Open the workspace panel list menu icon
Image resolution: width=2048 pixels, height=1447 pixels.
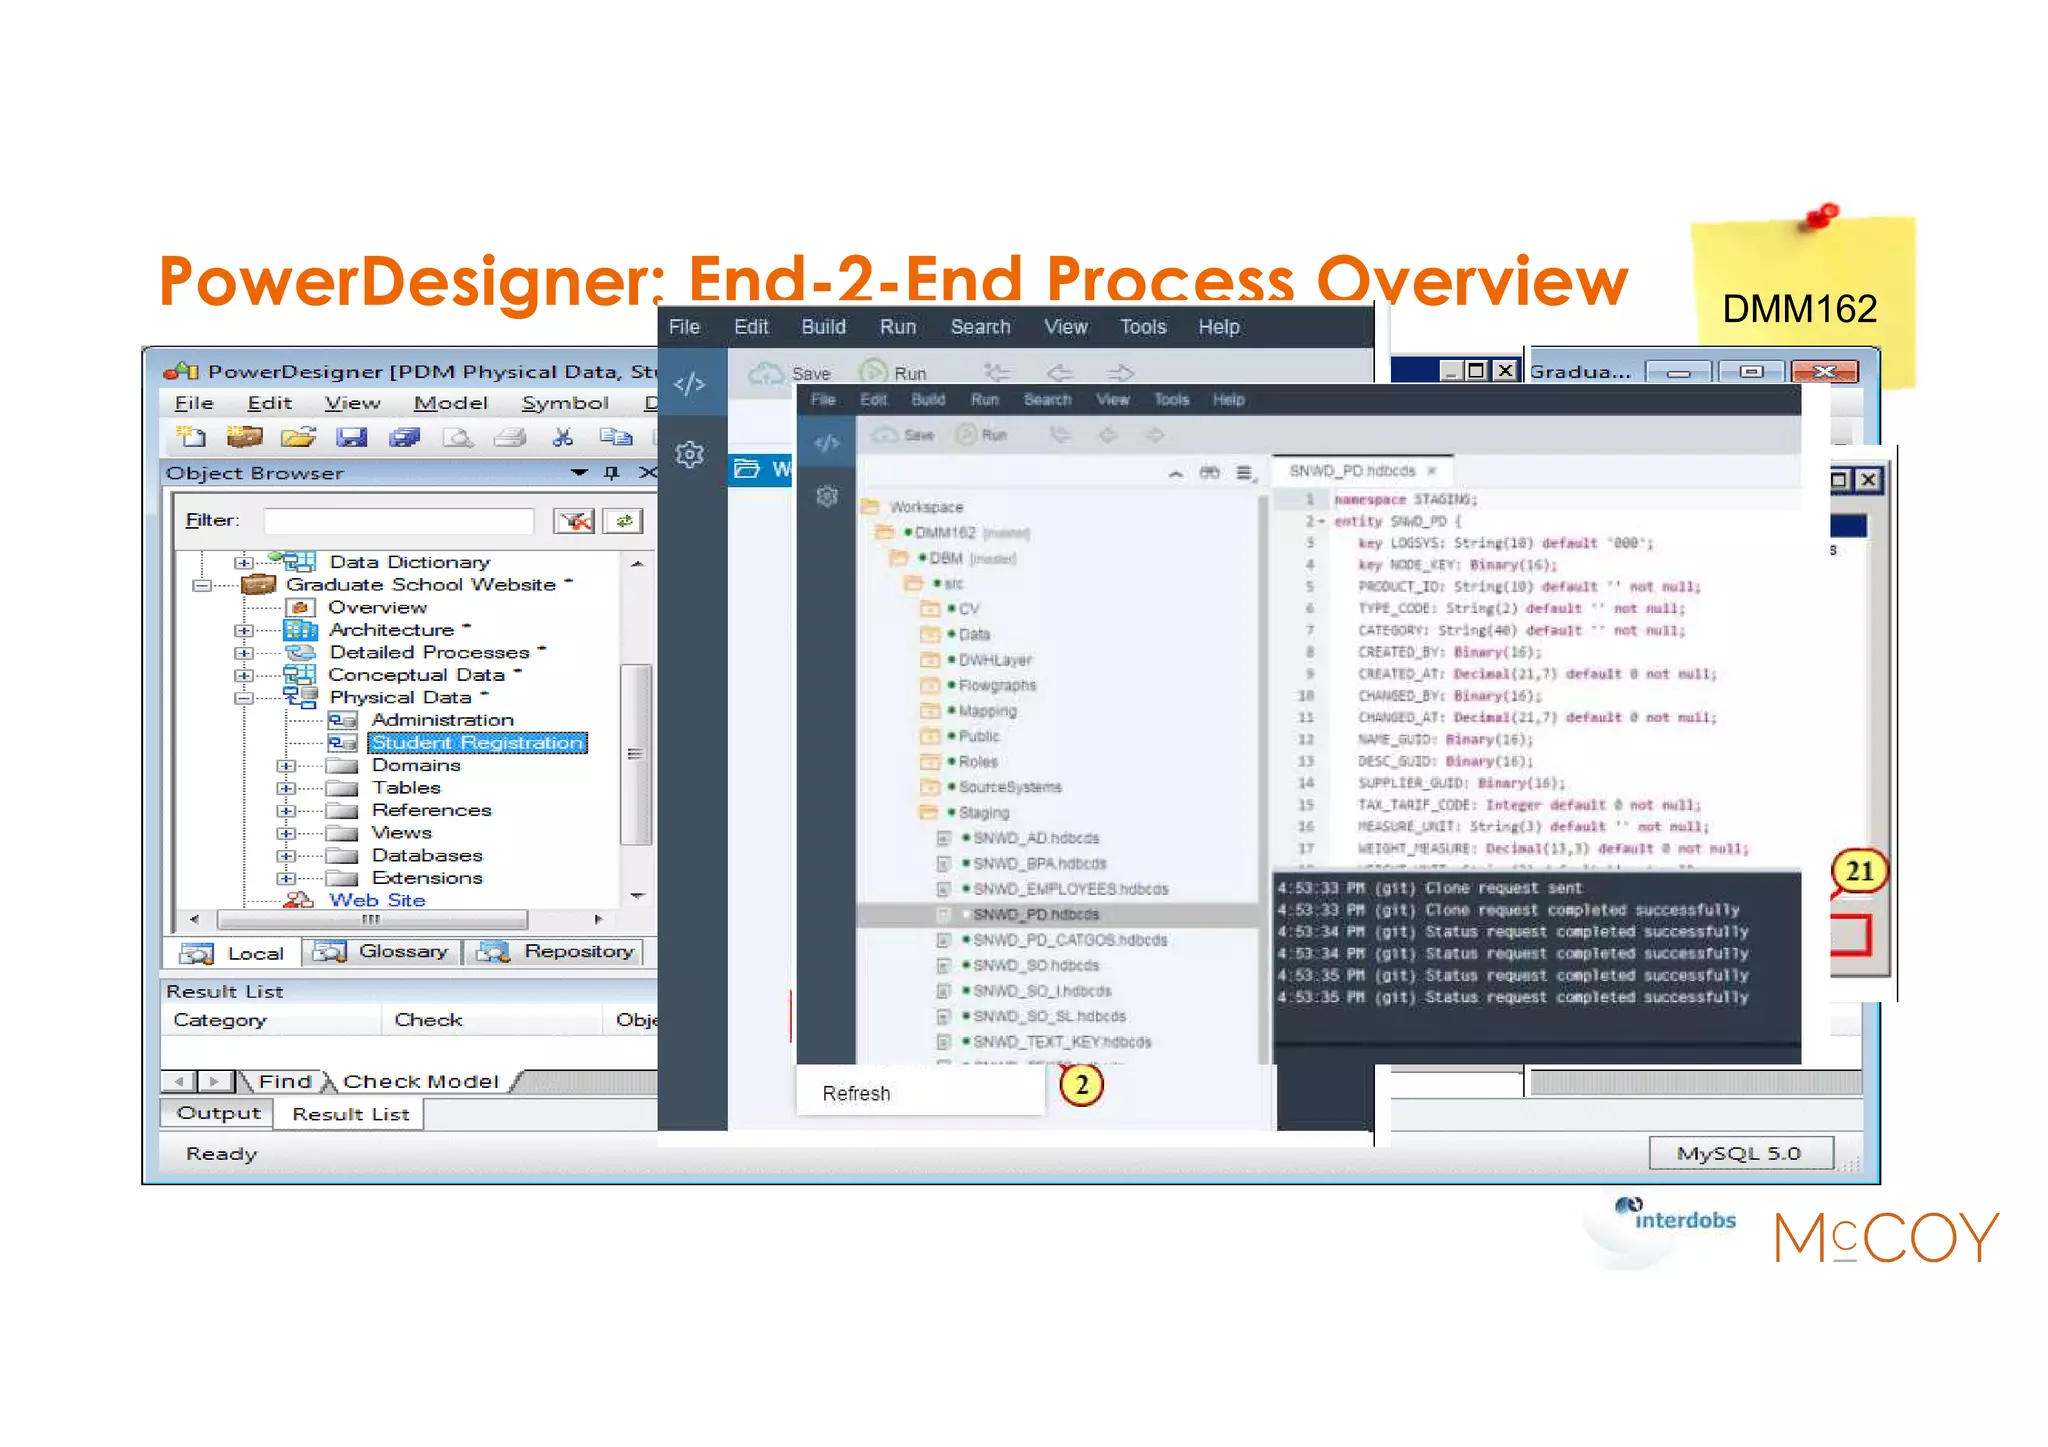point(1244,473)
